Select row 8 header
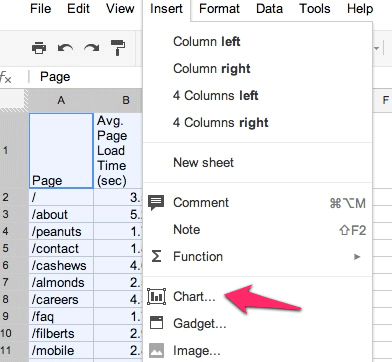The width and height of the screenshot is (392, 362). click(14, 299)
